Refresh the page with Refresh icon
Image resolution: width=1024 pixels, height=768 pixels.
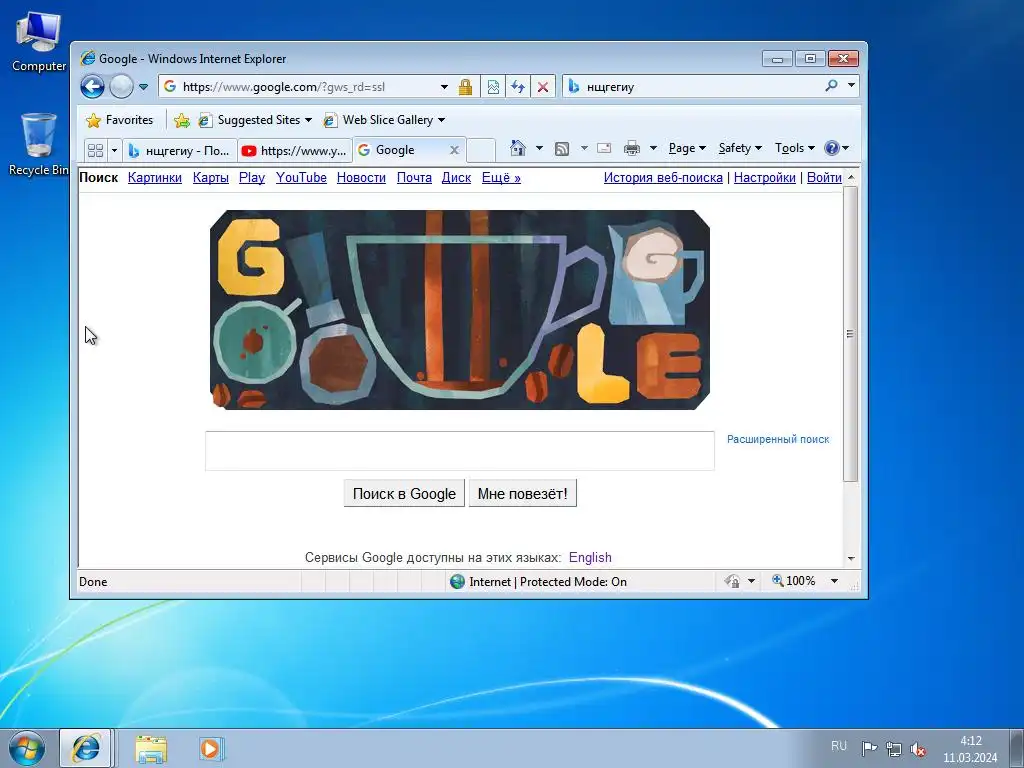pos(518,86)
